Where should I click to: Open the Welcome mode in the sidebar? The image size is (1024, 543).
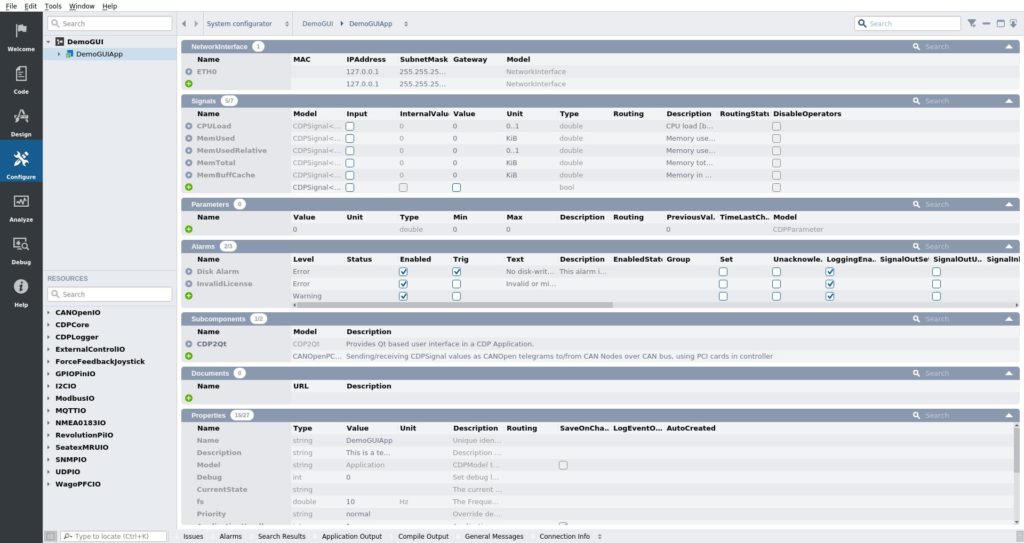point(21,36)
